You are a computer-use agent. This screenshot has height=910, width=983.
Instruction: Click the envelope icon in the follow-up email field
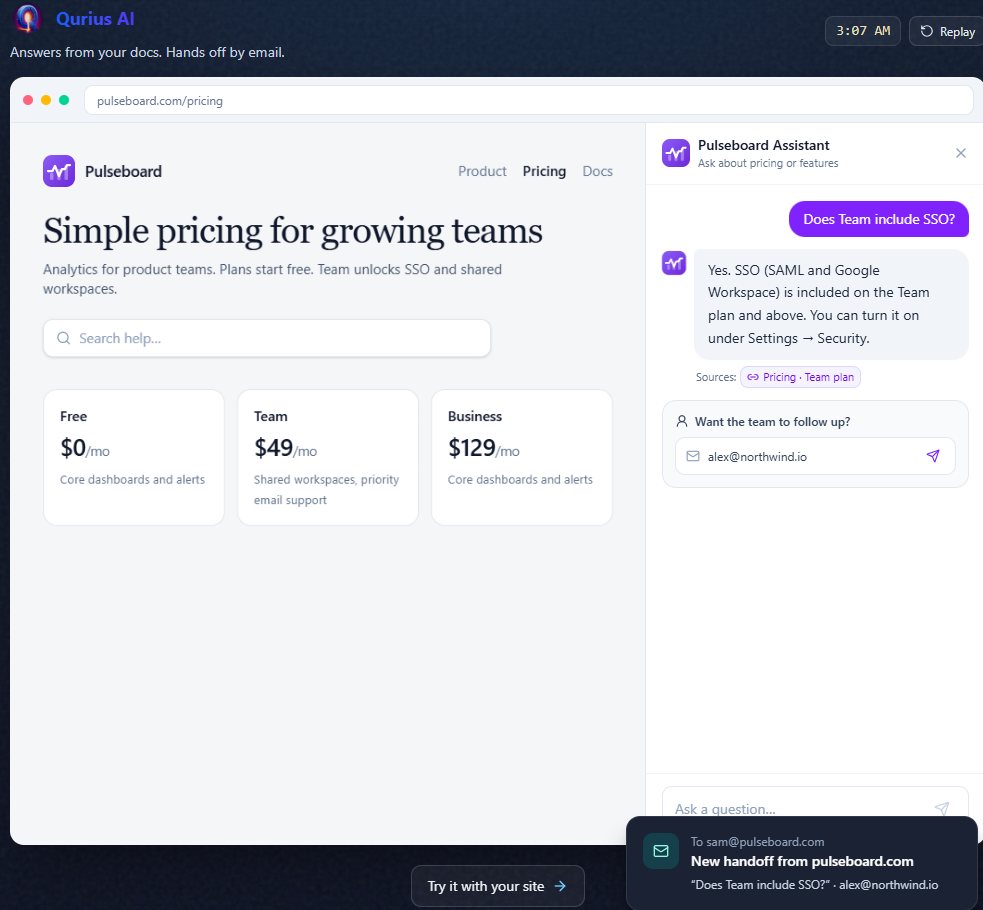(x=693, y=456)
